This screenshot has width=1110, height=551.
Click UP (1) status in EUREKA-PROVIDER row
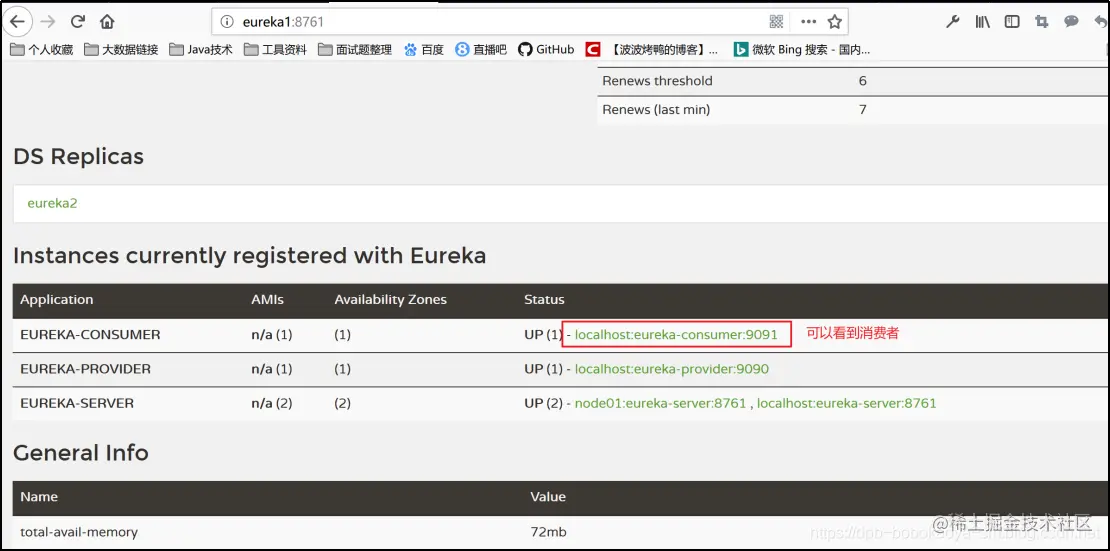pyautogui.click(x=544, y=369)
